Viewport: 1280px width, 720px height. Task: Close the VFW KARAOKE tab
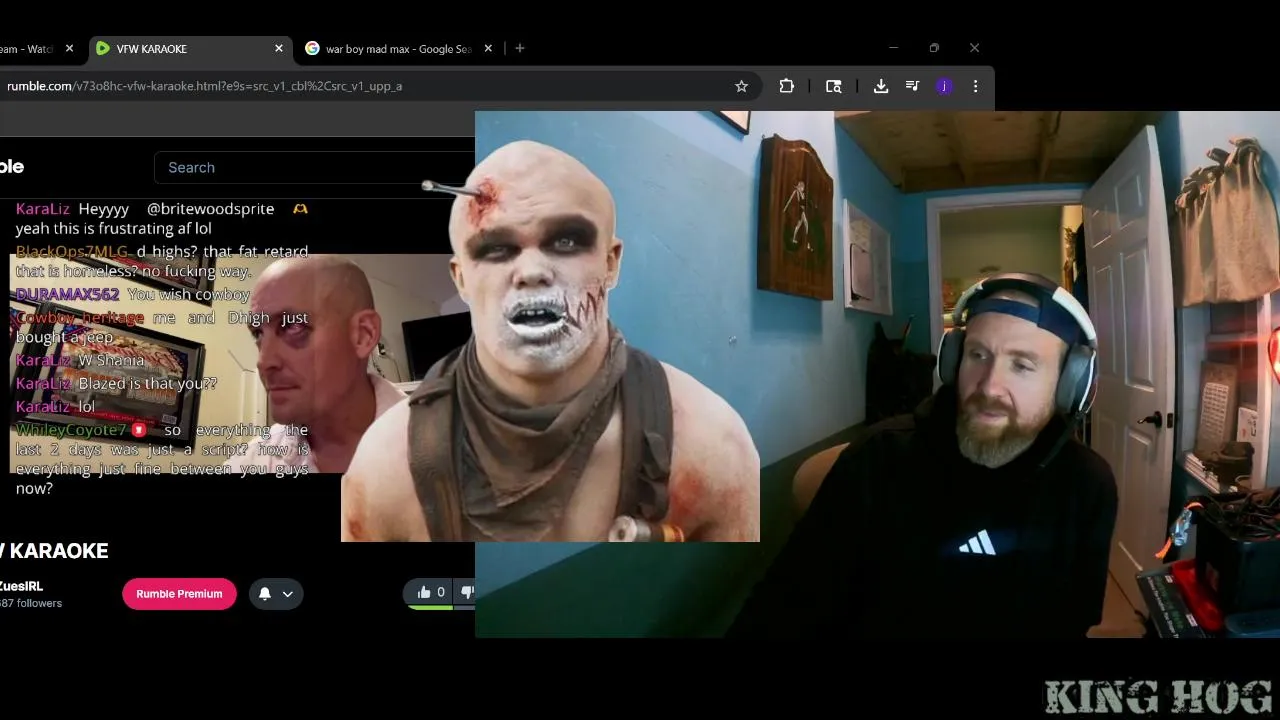coord(279,48)
